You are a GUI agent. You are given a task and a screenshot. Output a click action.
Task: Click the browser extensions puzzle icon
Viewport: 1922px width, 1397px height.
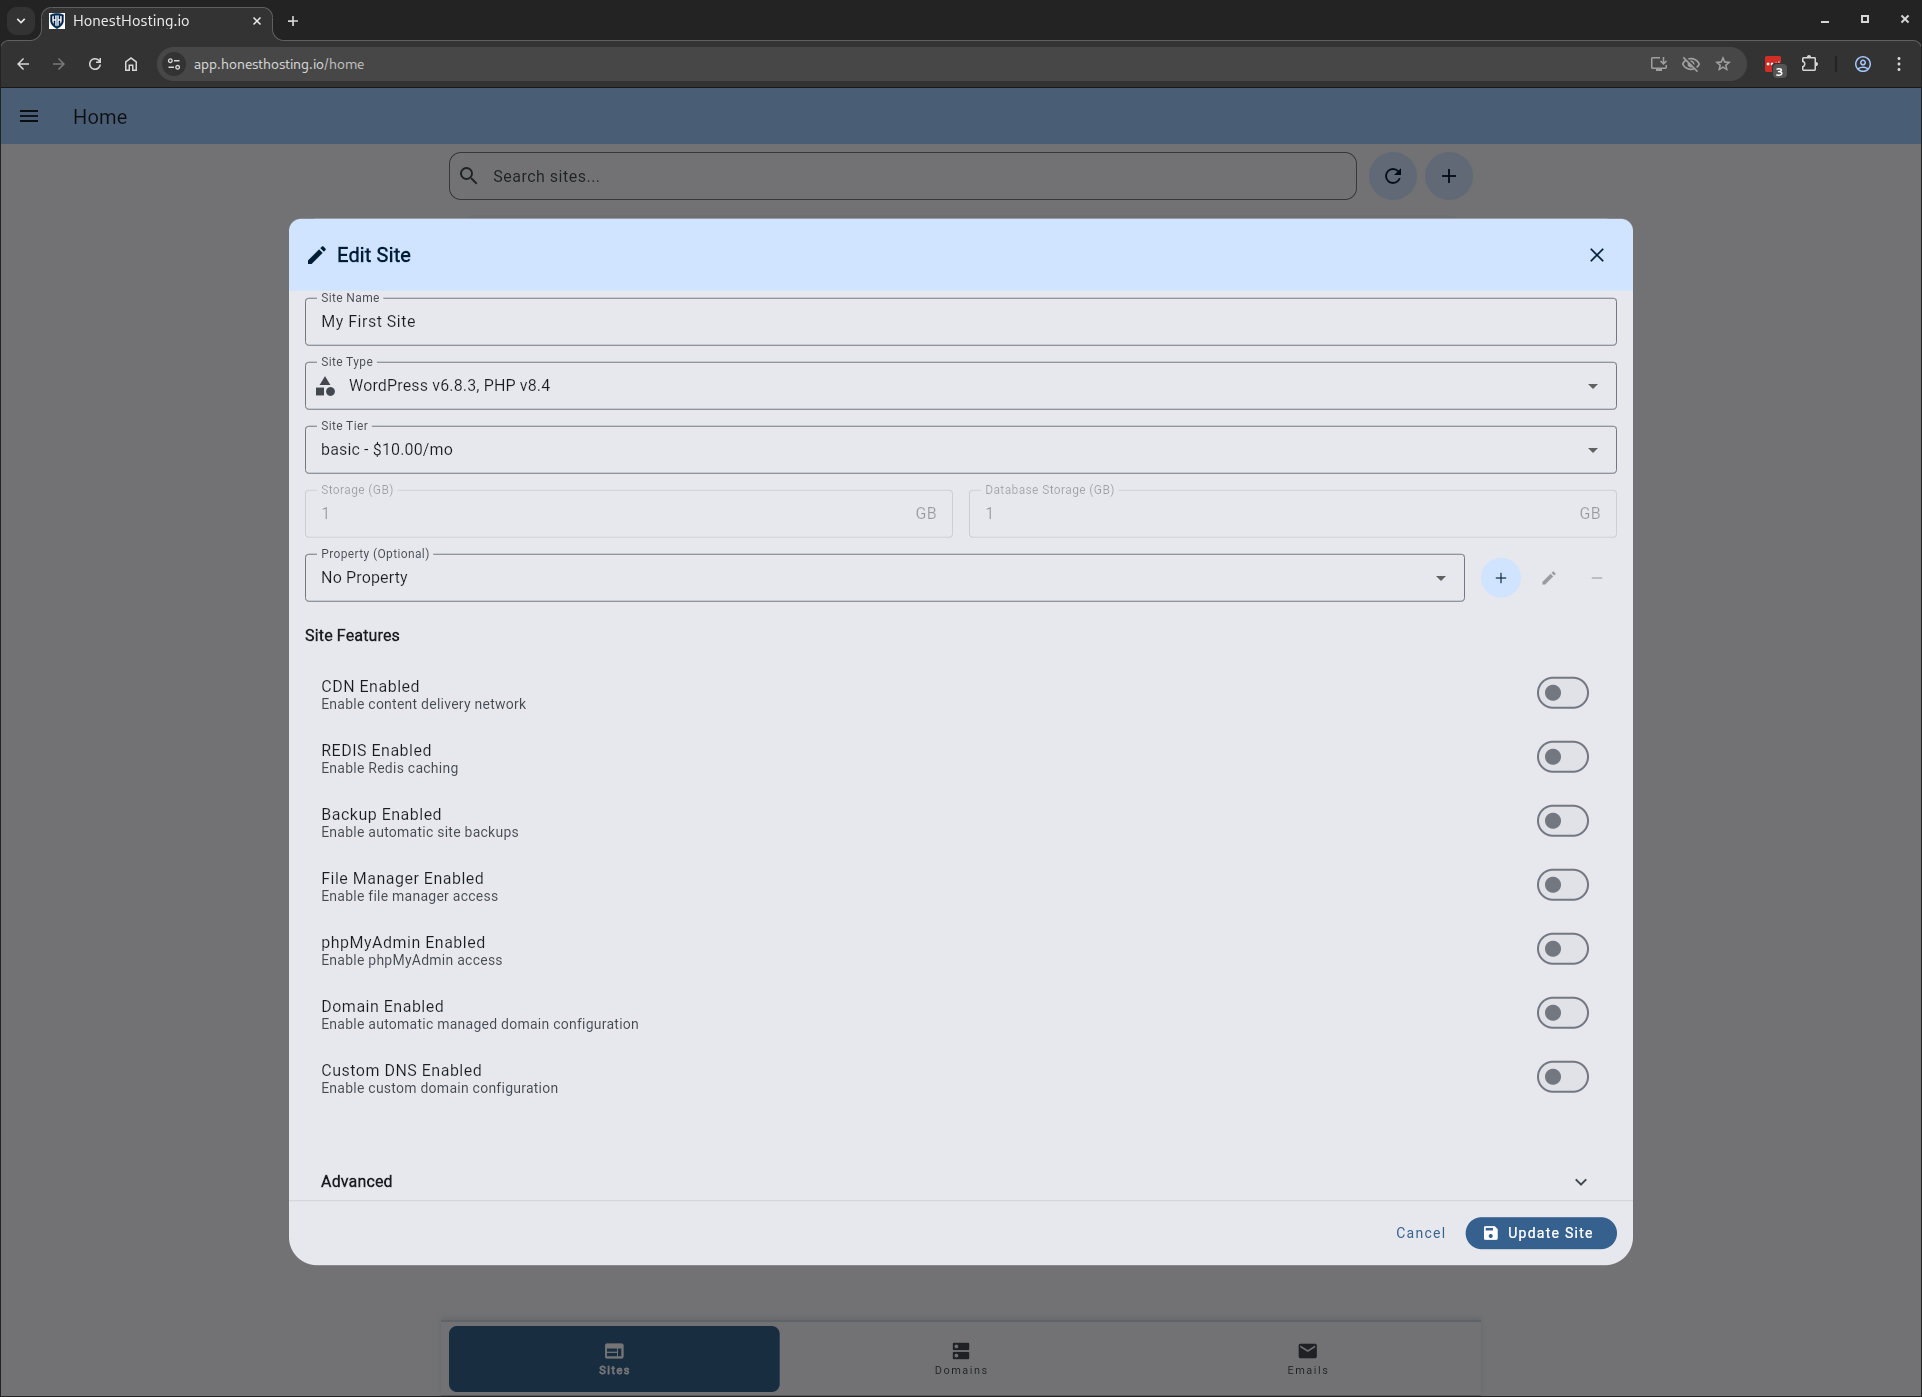(1809, 64)
